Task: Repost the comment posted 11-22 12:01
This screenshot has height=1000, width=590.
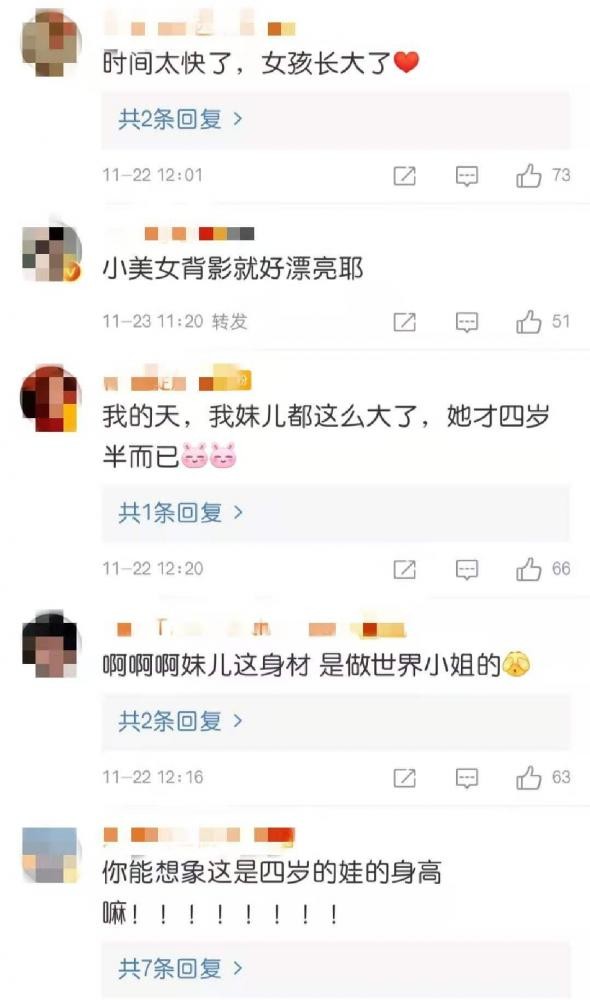Action: [404, 175]
